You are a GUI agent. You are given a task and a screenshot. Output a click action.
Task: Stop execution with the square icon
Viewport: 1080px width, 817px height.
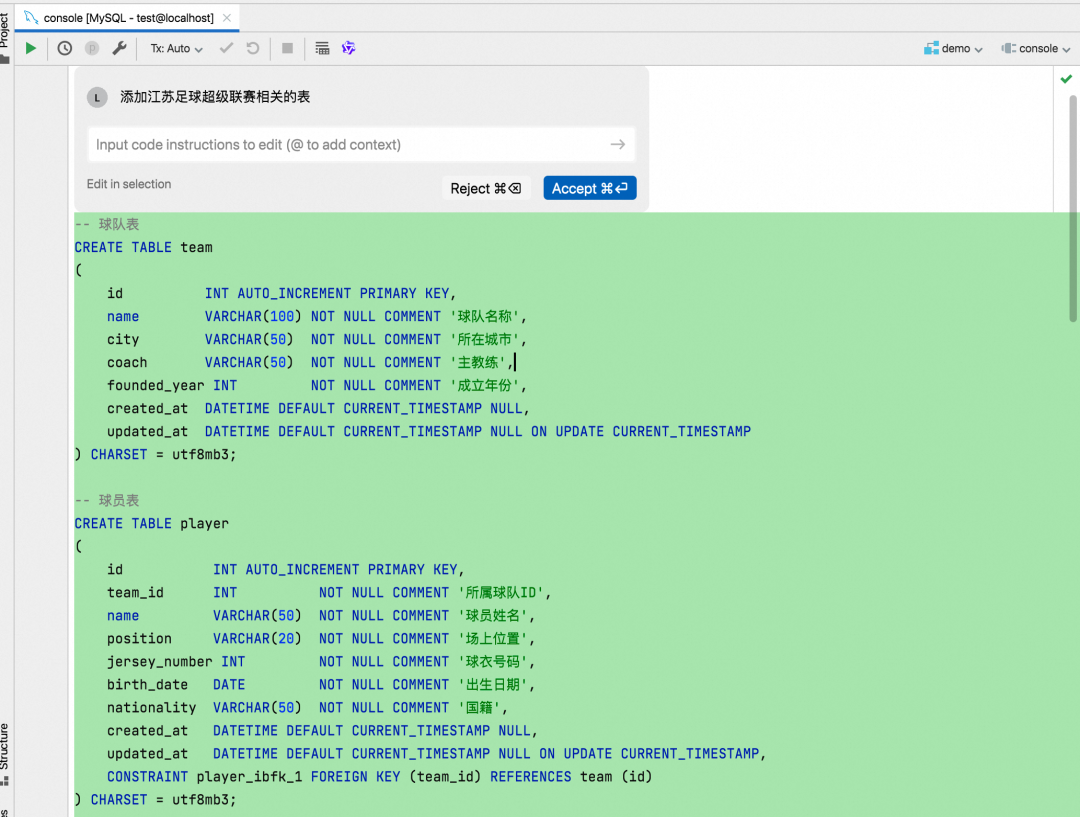click(287, 48)
